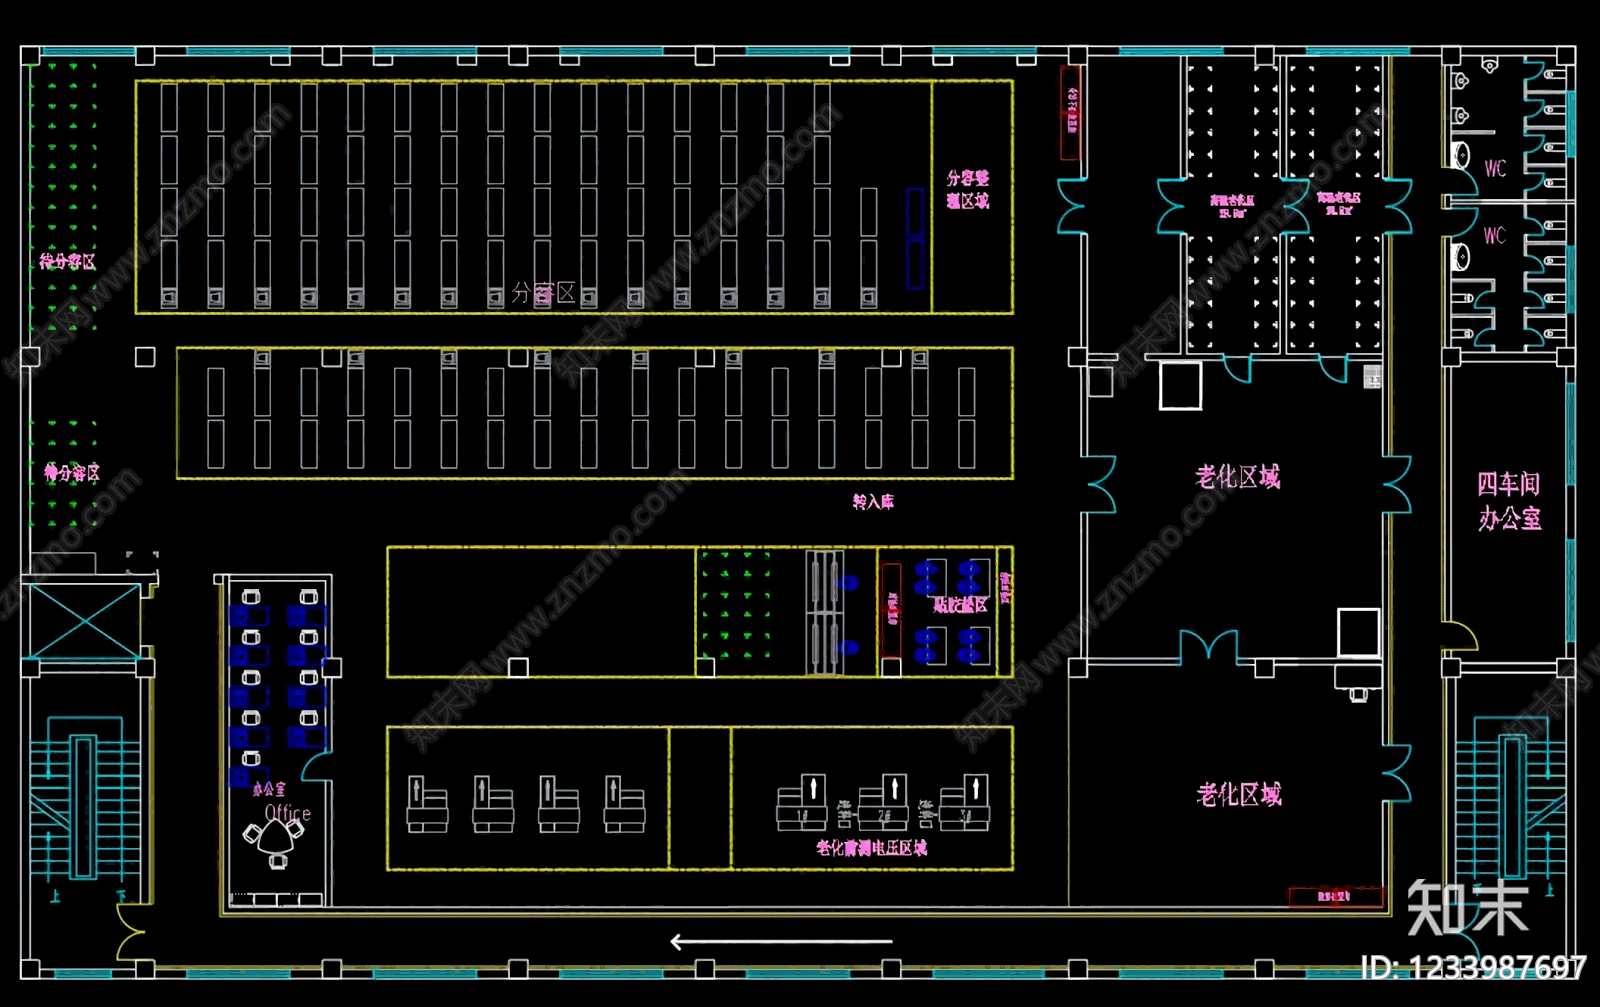Select the upper 'WC' restroom label

[1495, 168]
